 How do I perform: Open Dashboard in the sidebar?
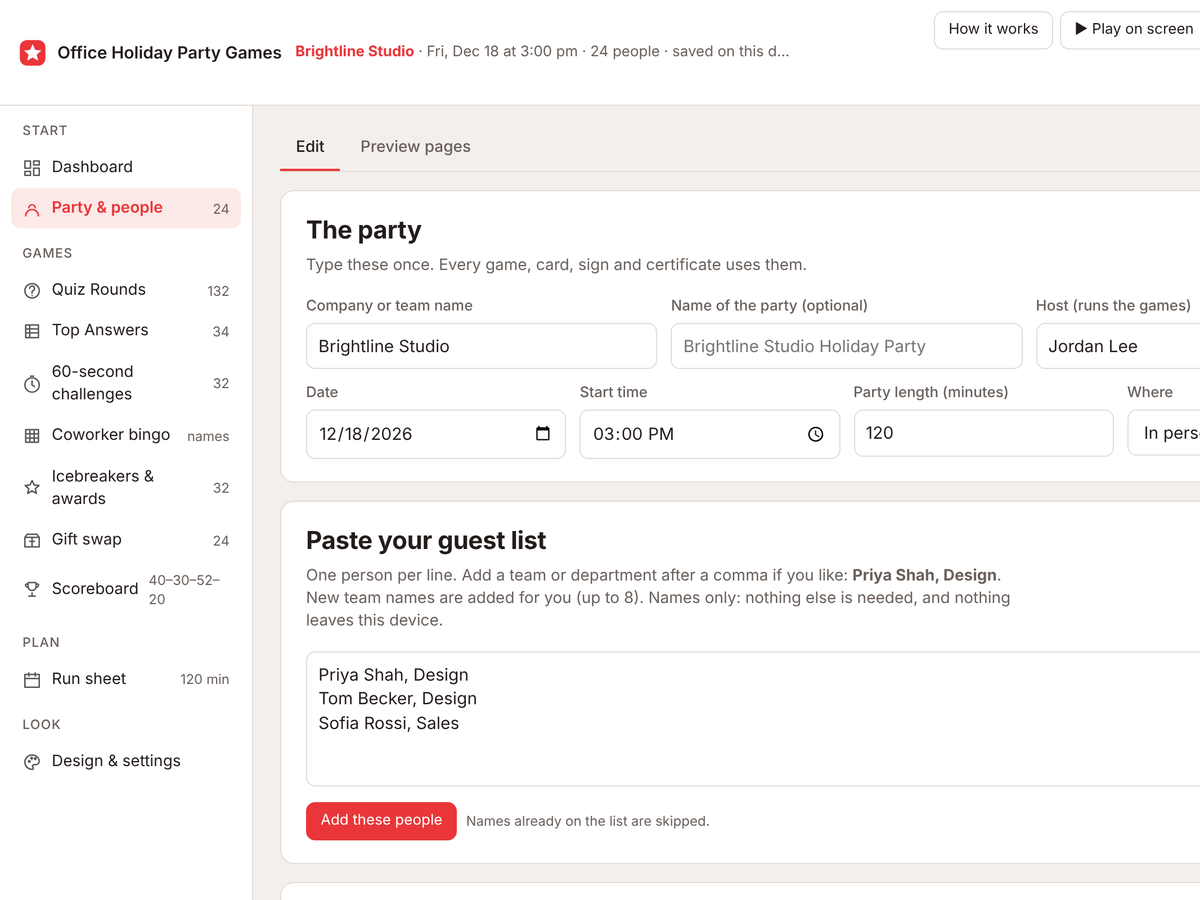tap(126, 167)
